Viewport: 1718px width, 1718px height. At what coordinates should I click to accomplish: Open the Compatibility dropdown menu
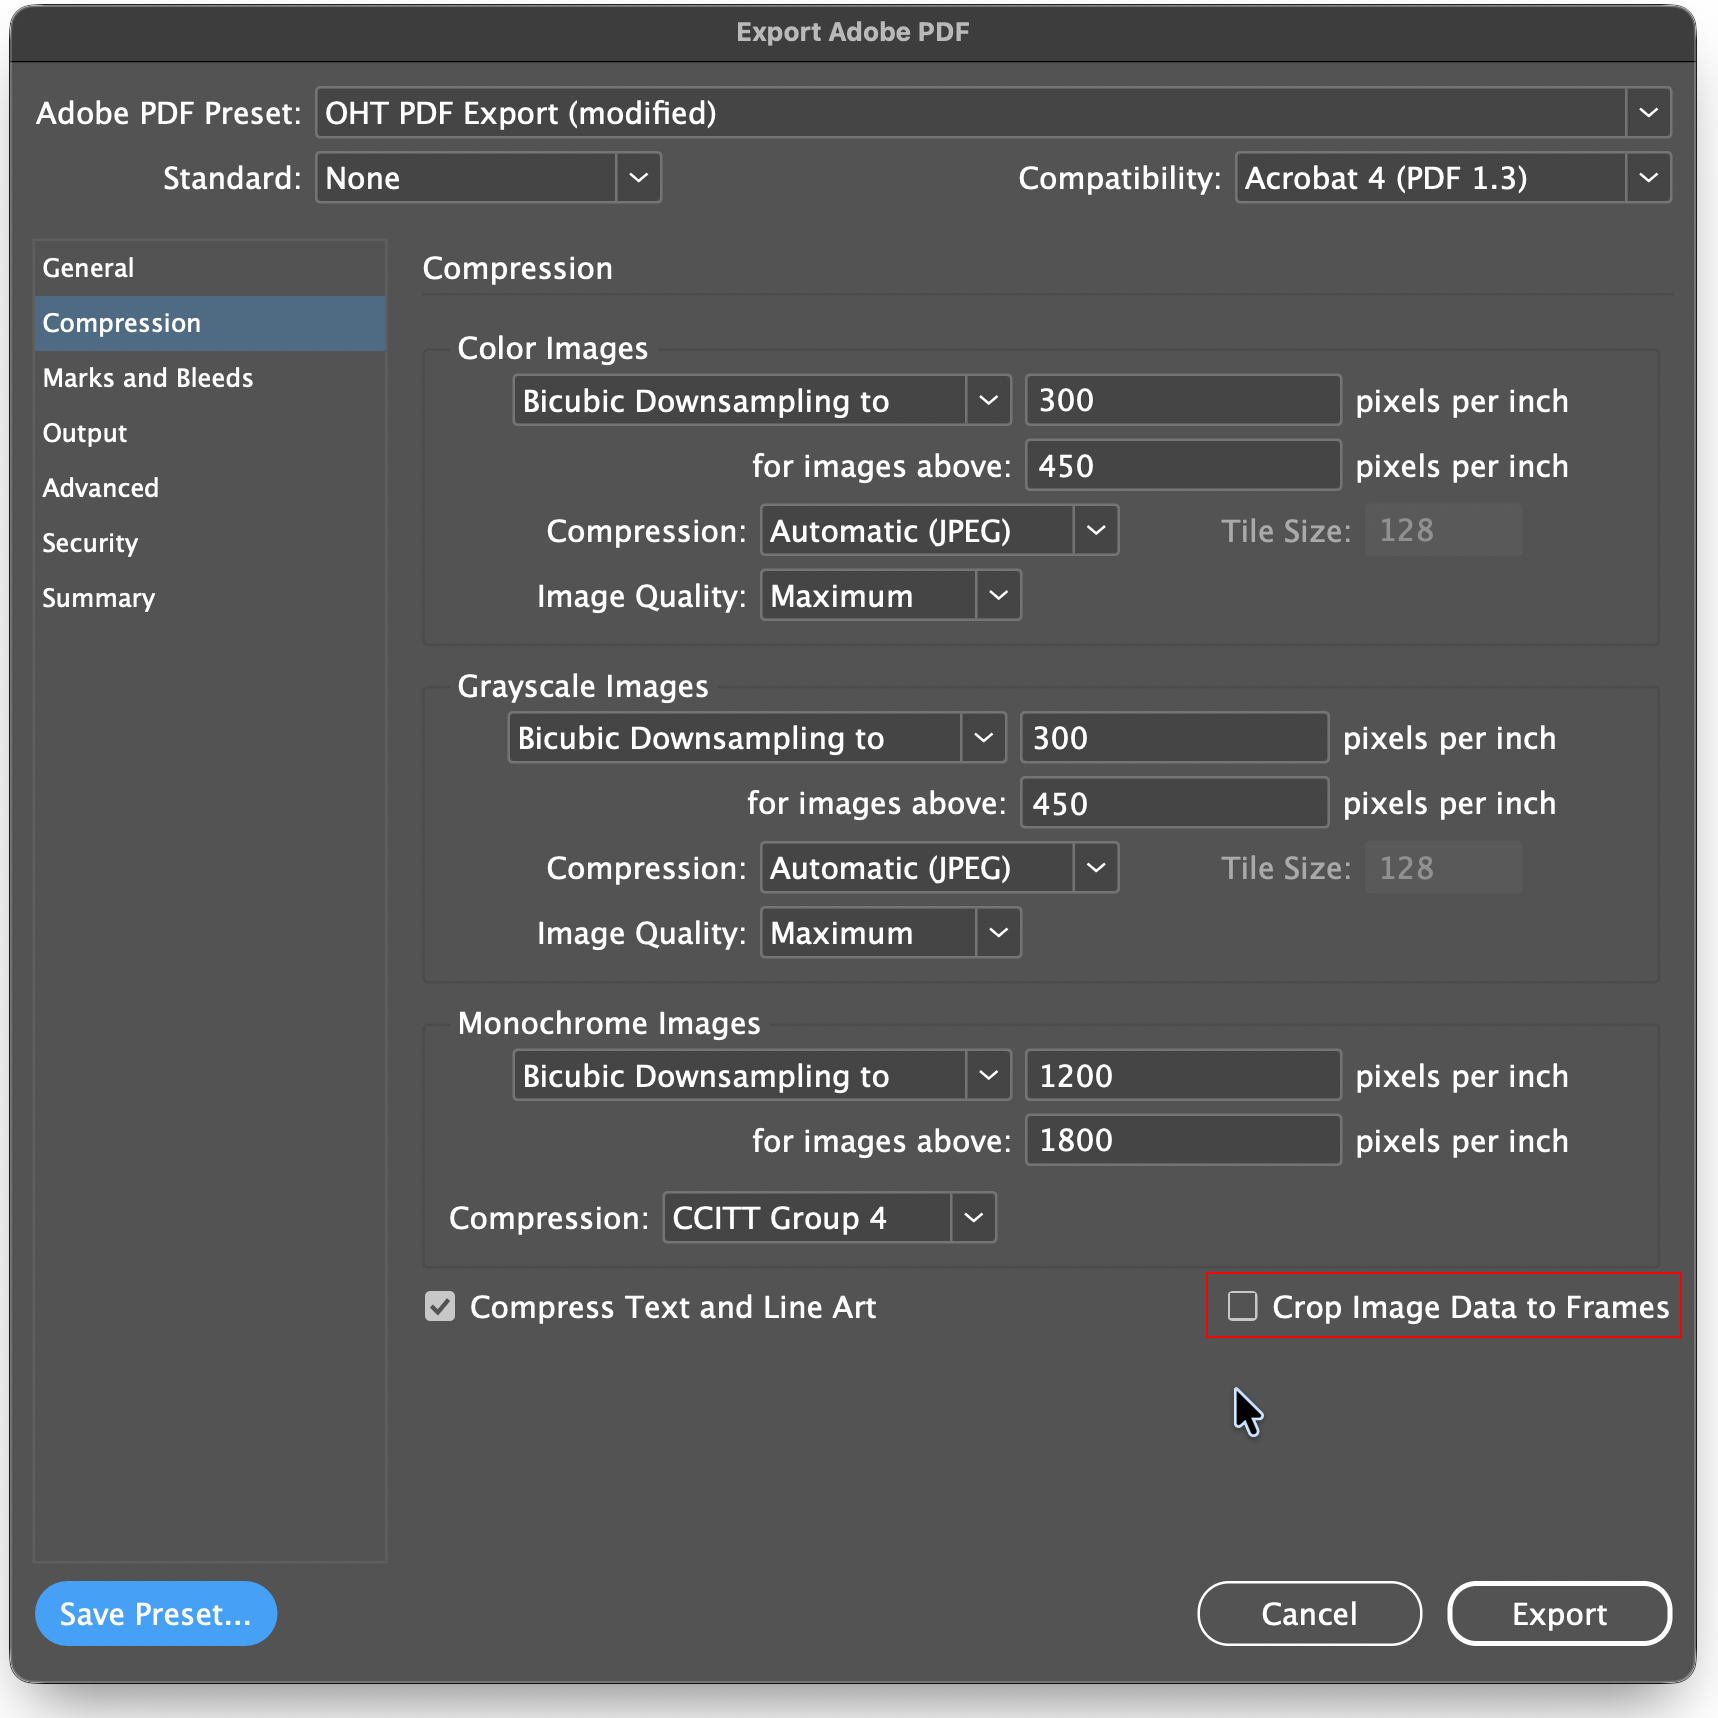[1647, 178]
